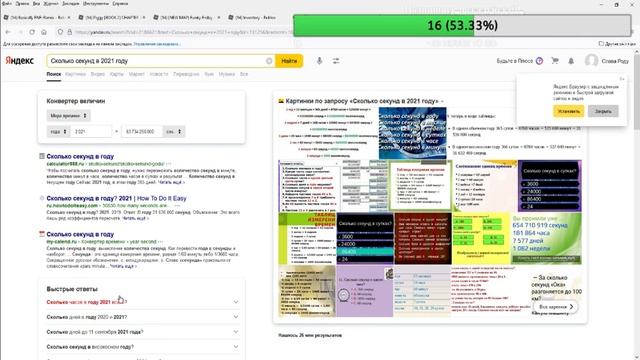The image size is (640, 360).
Task: Click the converter result field with seconds value
Action: [x=142, y=131]
